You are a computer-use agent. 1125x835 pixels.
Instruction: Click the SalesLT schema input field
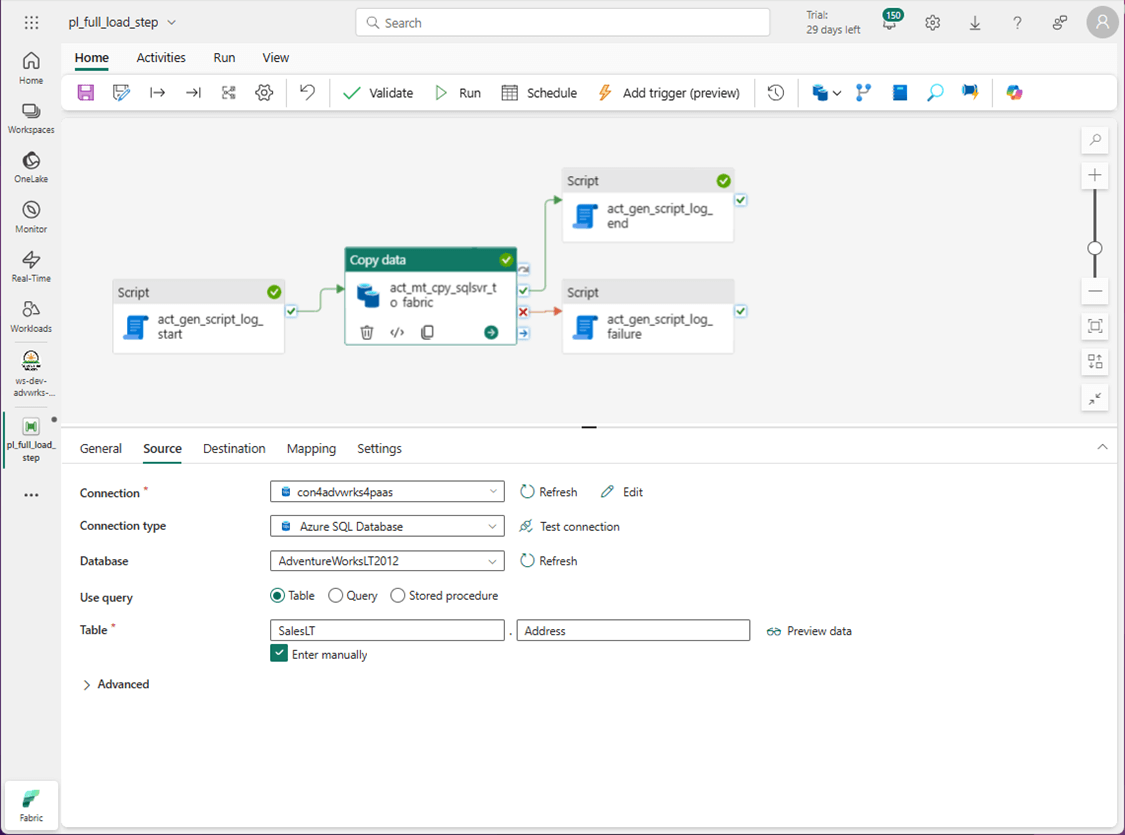[x=387, y=630]
